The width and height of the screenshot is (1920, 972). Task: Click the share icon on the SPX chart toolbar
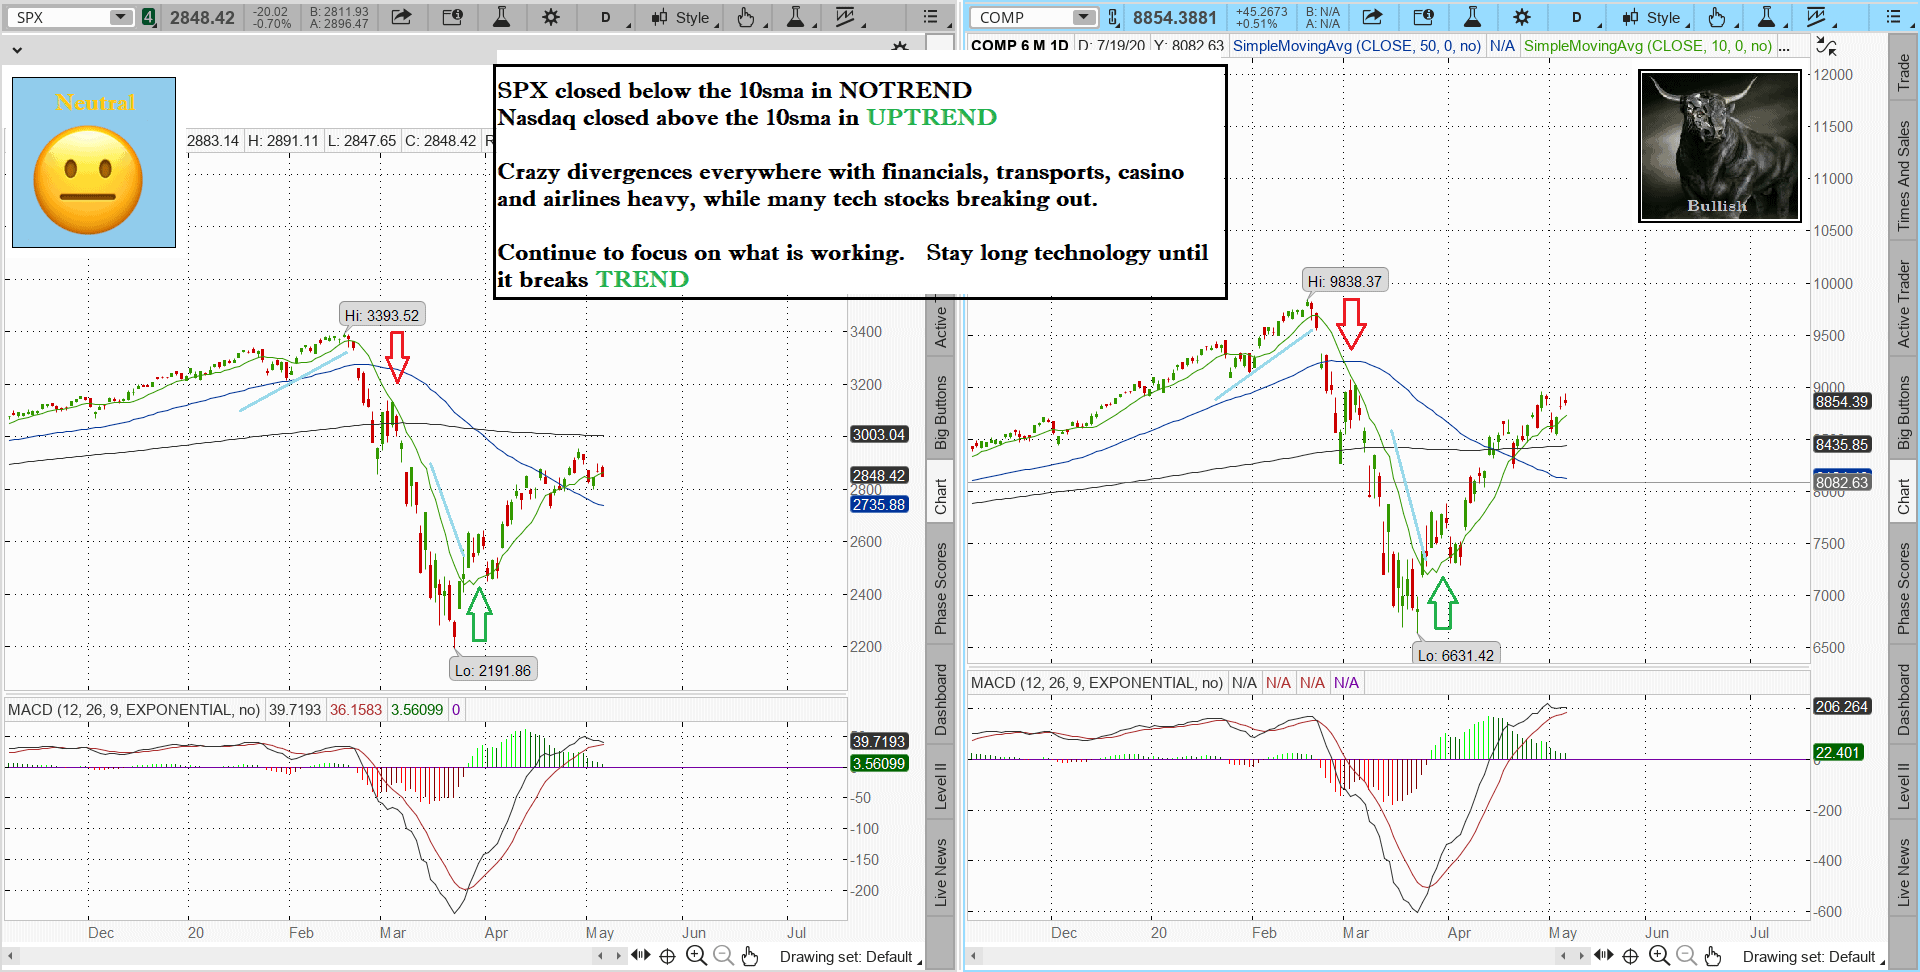[x=401, y=17]
